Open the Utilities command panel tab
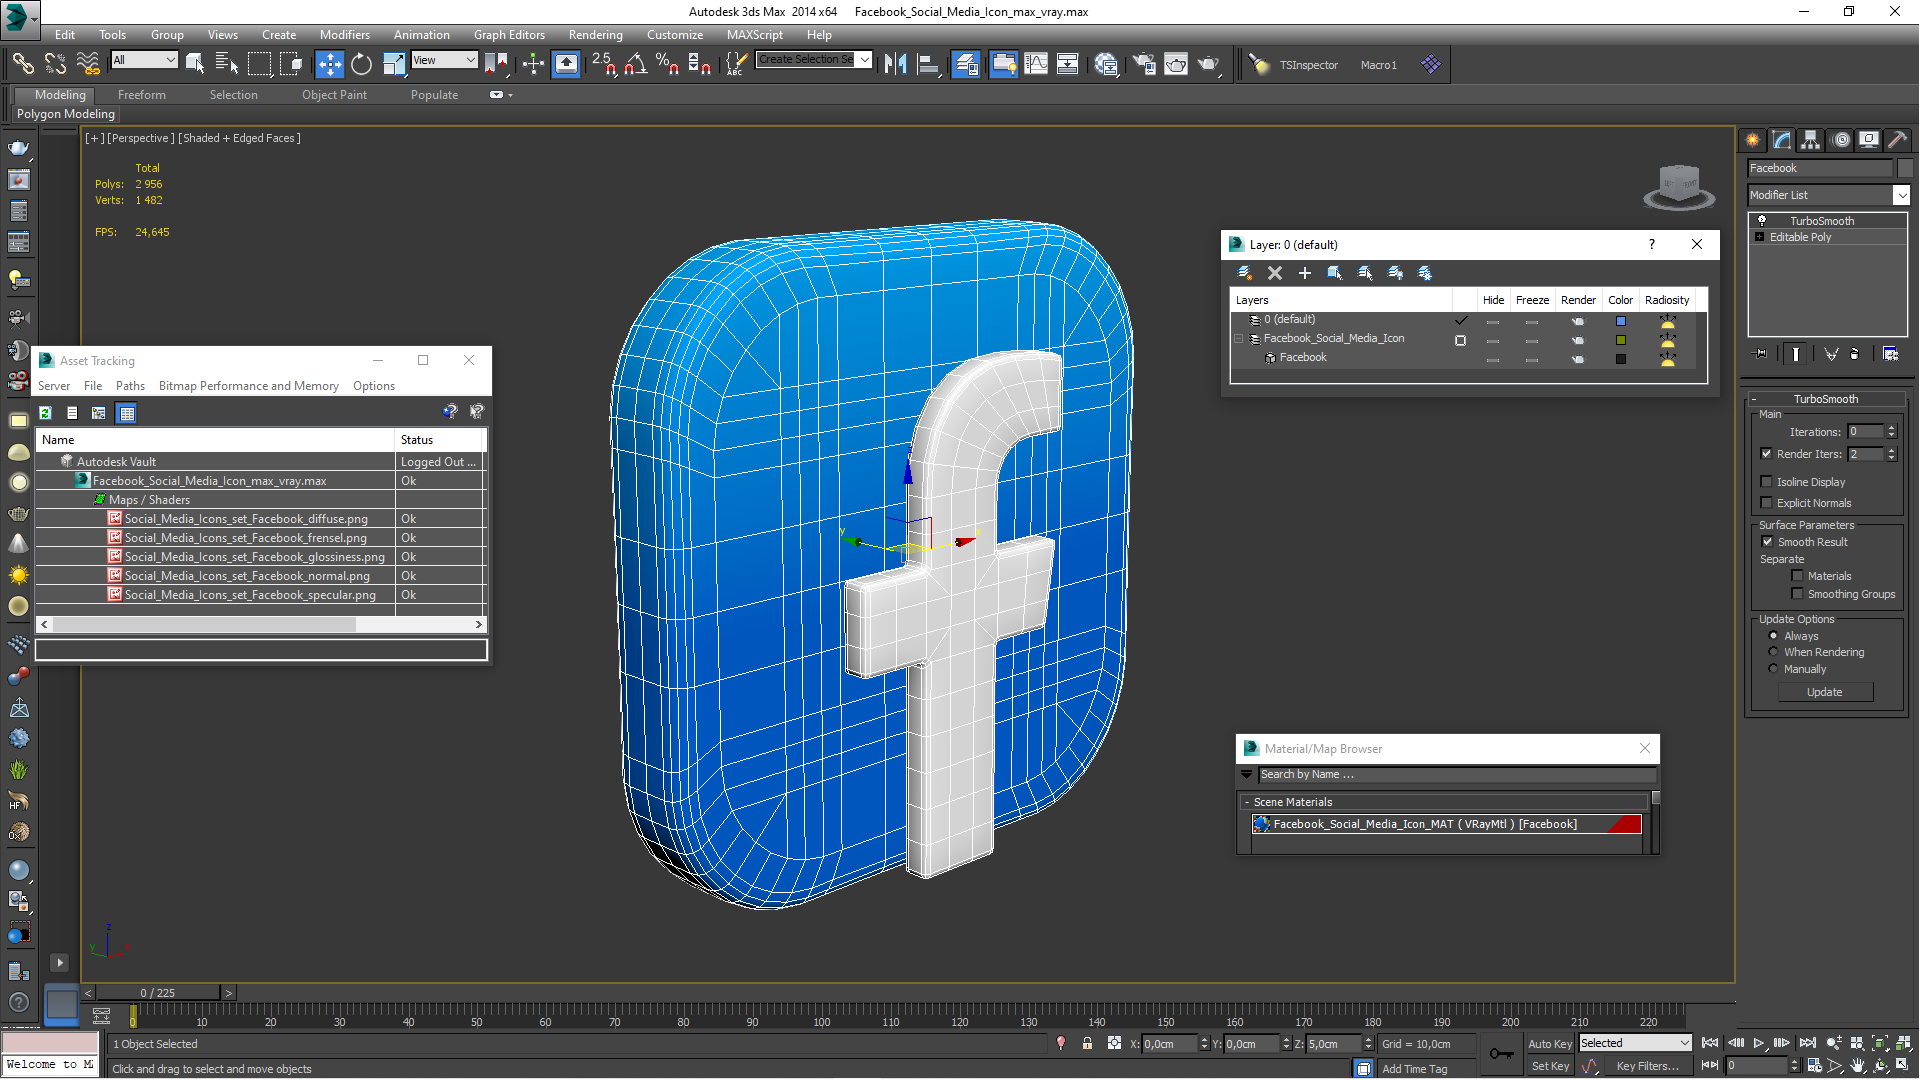Screen dimensions: 1920x1080 point(1897,140)
